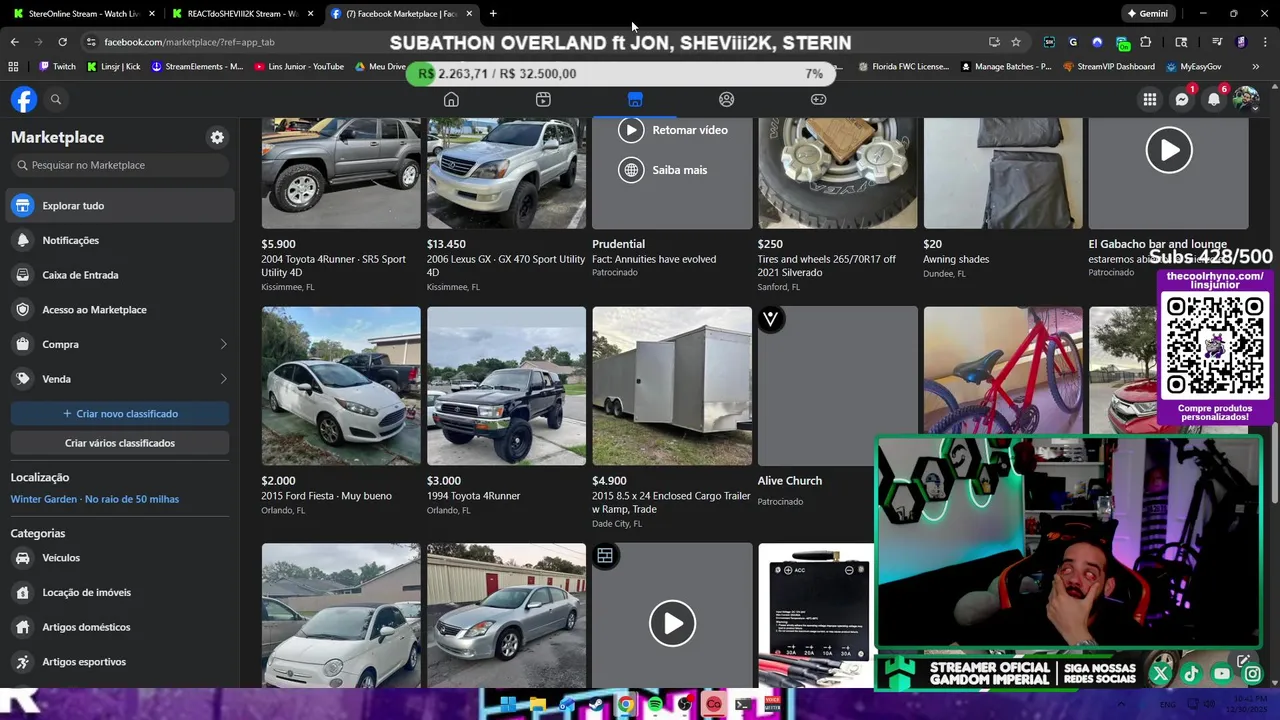Viewport: 1280px width, 720px height.
Task: Open Spotify from the taskbar
Action: pos(655,704)
